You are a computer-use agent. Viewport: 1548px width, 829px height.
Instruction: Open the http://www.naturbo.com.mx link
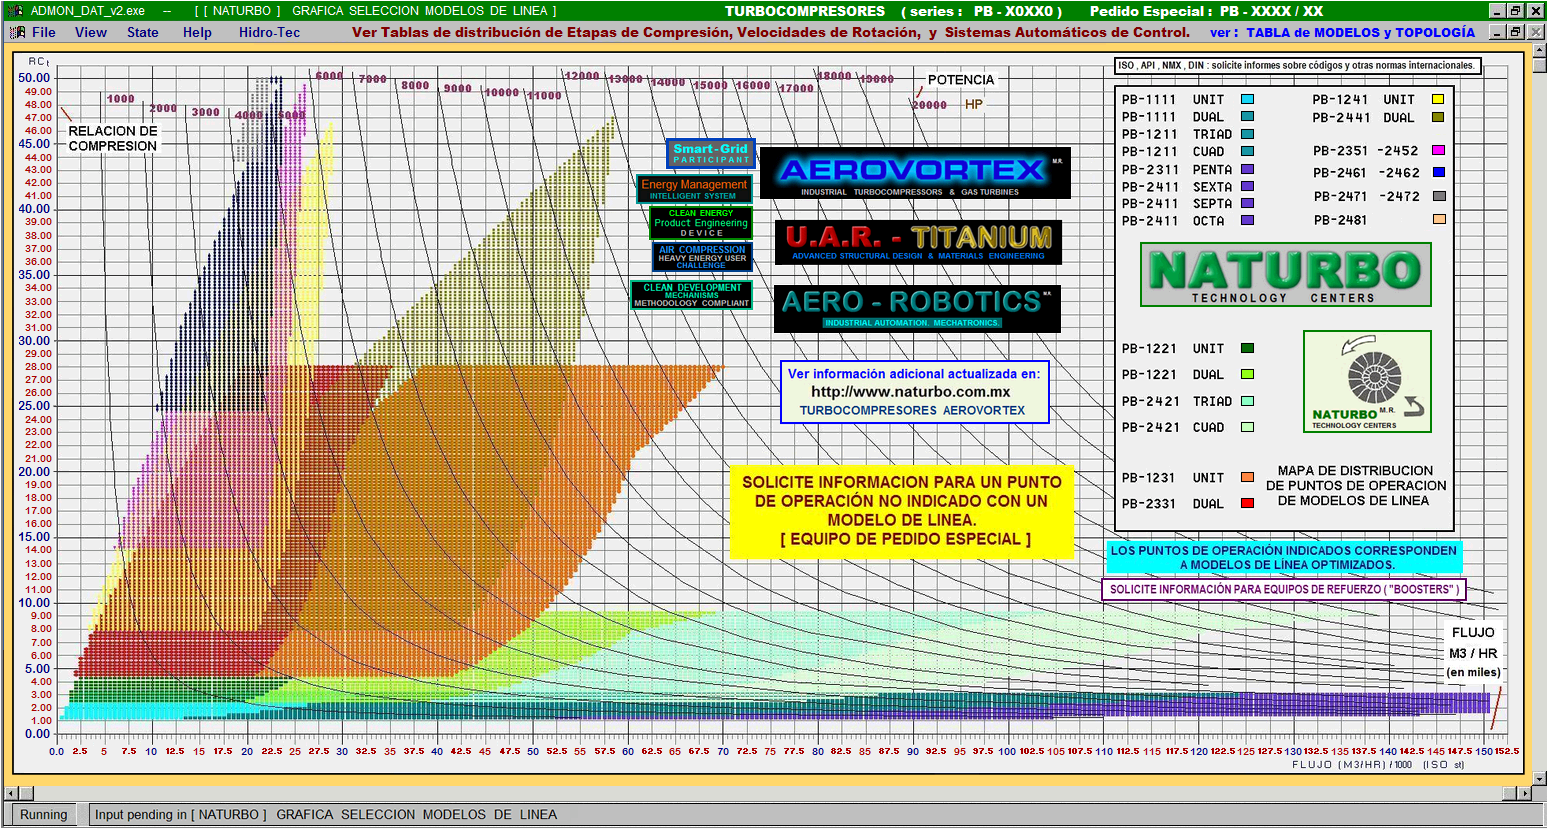click(x=911, y=392)
